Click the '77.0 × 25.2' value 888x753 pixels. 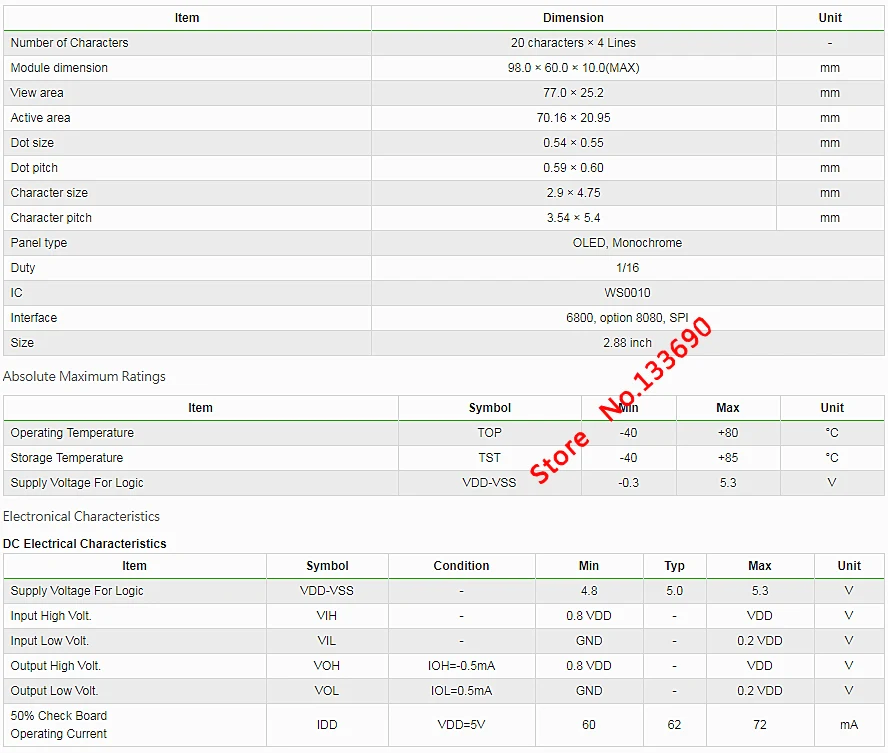(573, 93)
